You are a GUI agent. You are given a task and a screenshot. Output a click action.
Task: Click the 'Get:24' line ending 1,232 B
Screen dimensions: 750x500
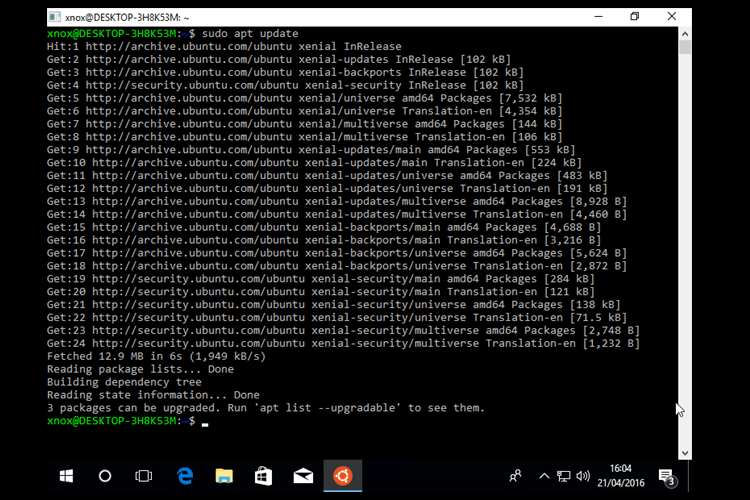[x=343, y=344]
